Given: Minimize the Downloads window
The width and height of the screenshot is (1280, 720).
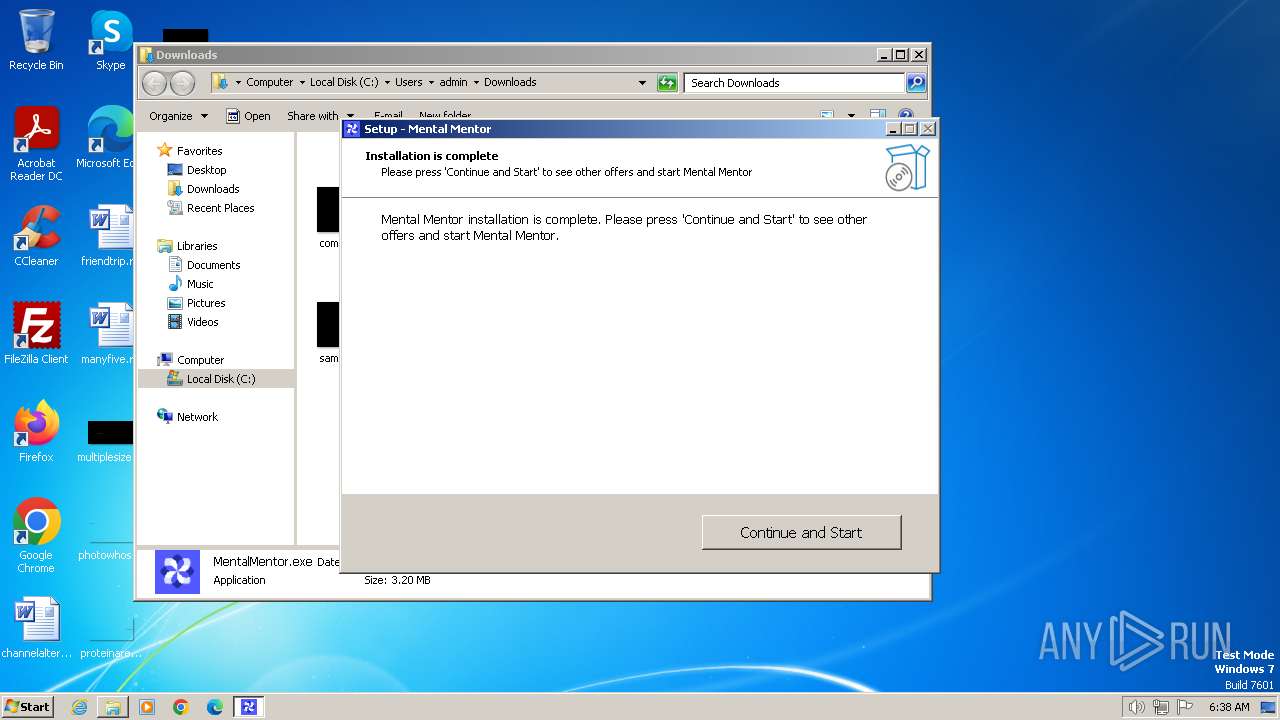Looking at the screenshot, I should click(883, 55).
